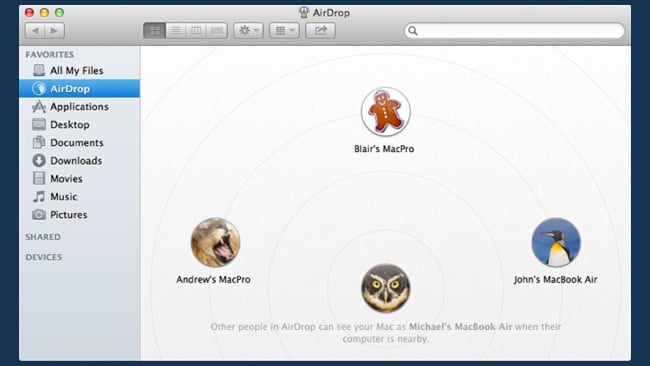The image size is (650, 366).
Task: Expand the DEVICES sidebar section
Action: tap(44, 257)
